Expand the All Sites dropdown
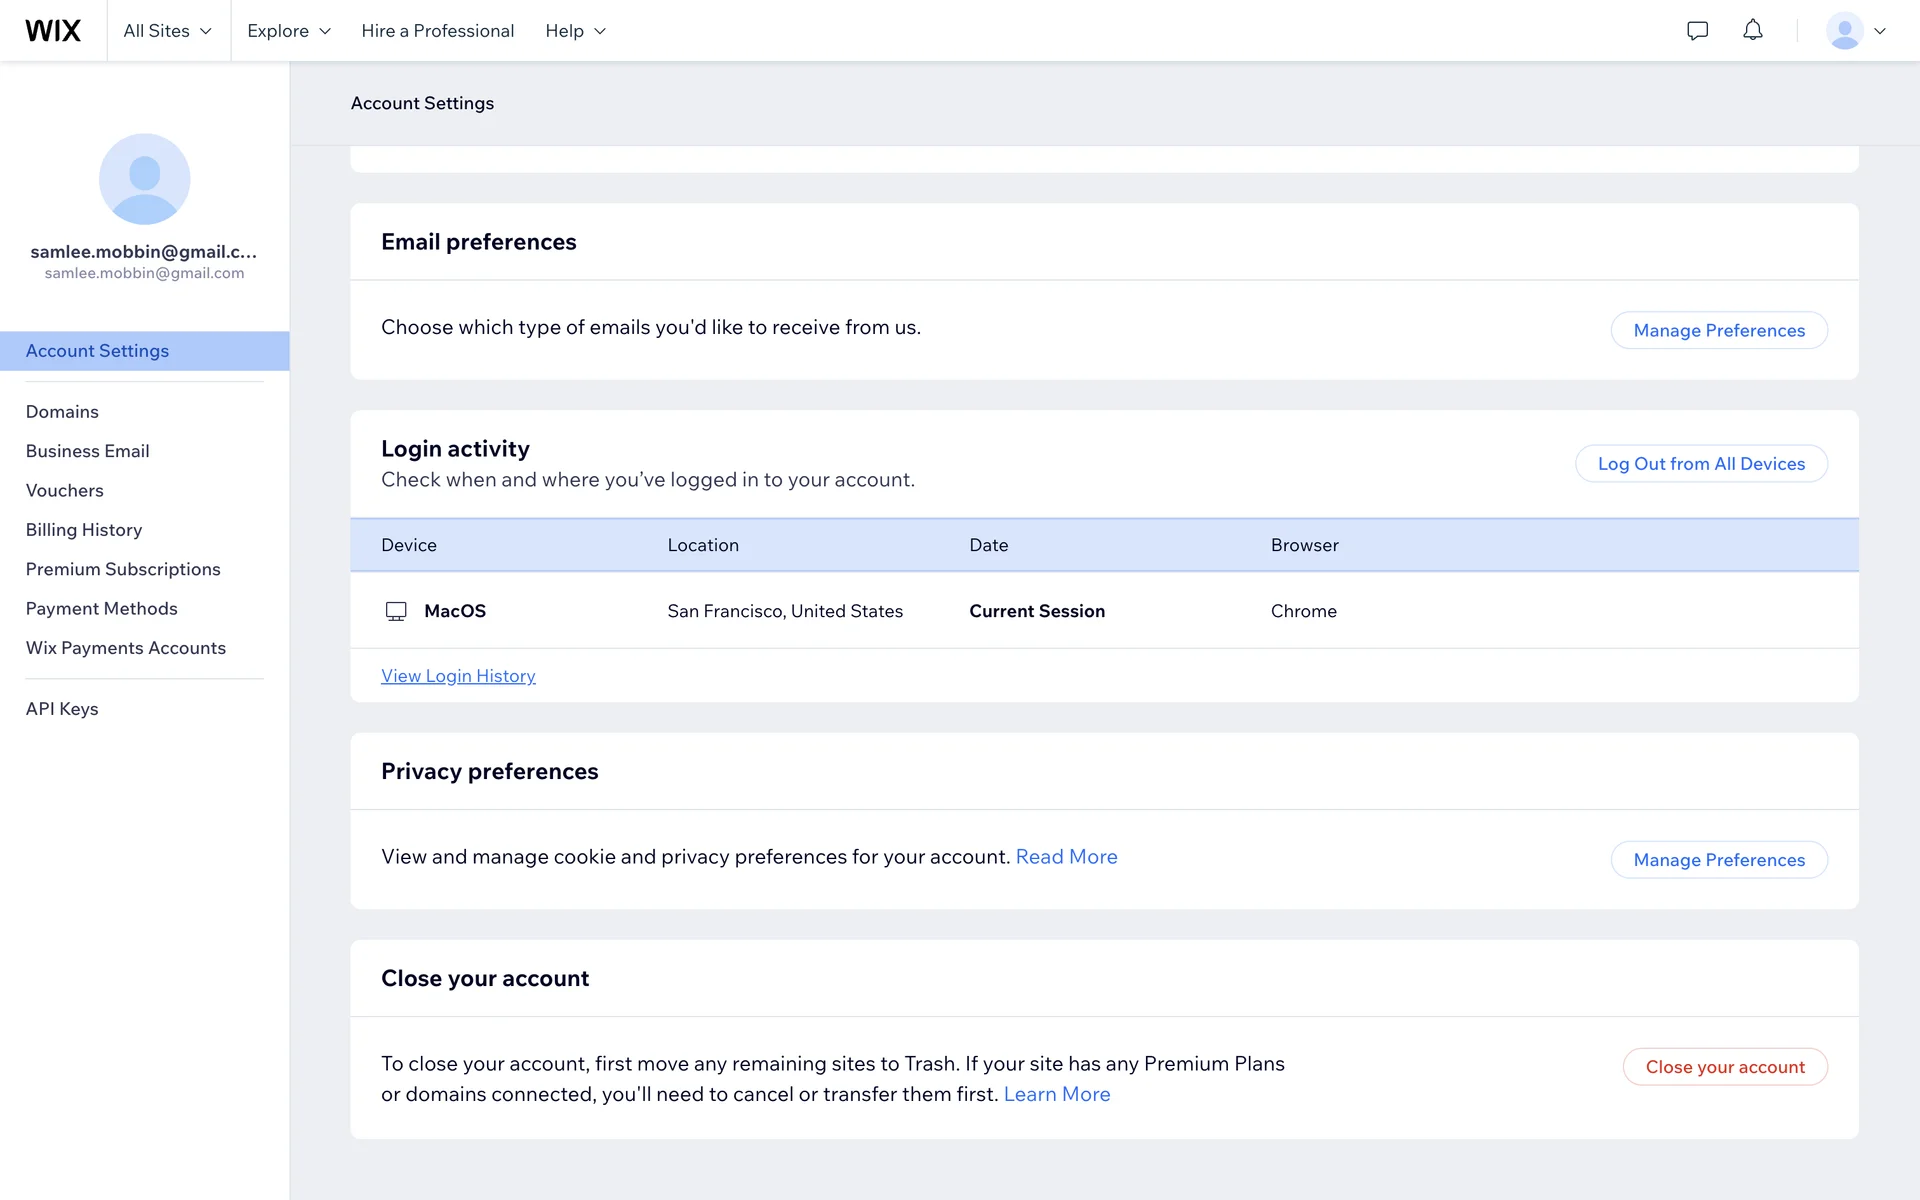This screenshot has height=1200, width=1920. coord(168,31)
